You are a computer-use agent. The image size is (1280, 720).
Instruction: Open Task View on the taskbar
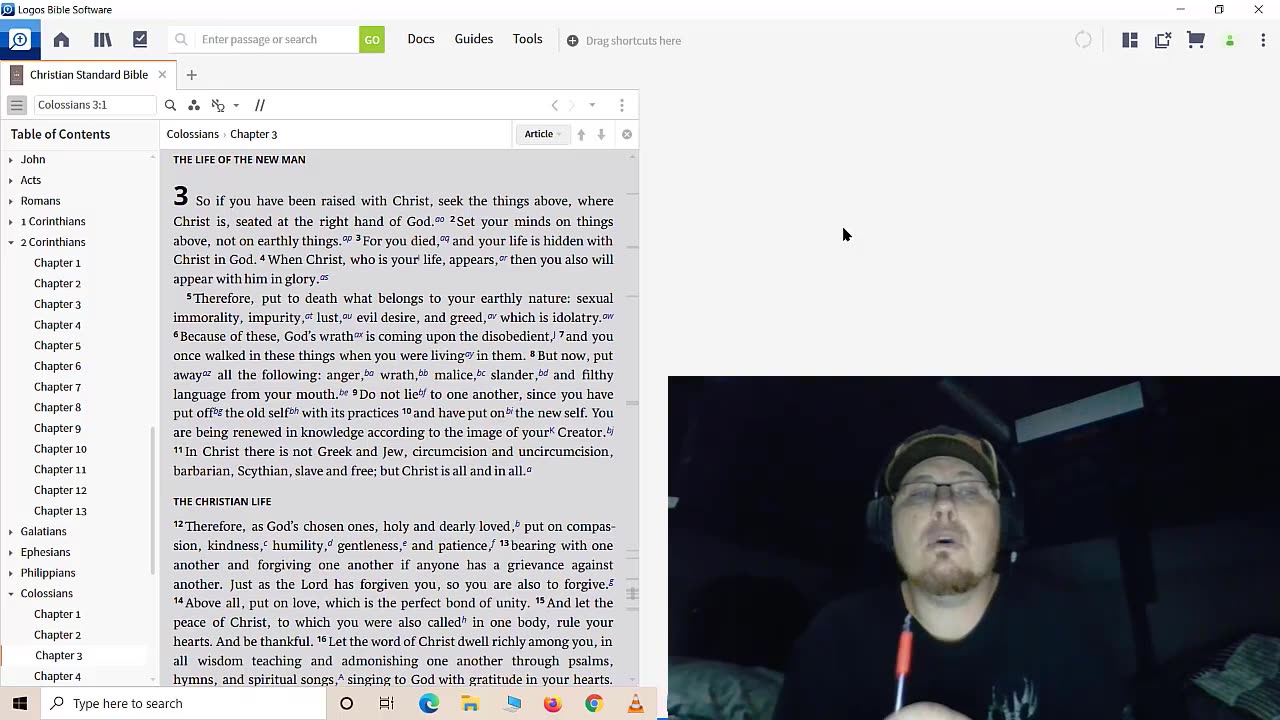386,703
